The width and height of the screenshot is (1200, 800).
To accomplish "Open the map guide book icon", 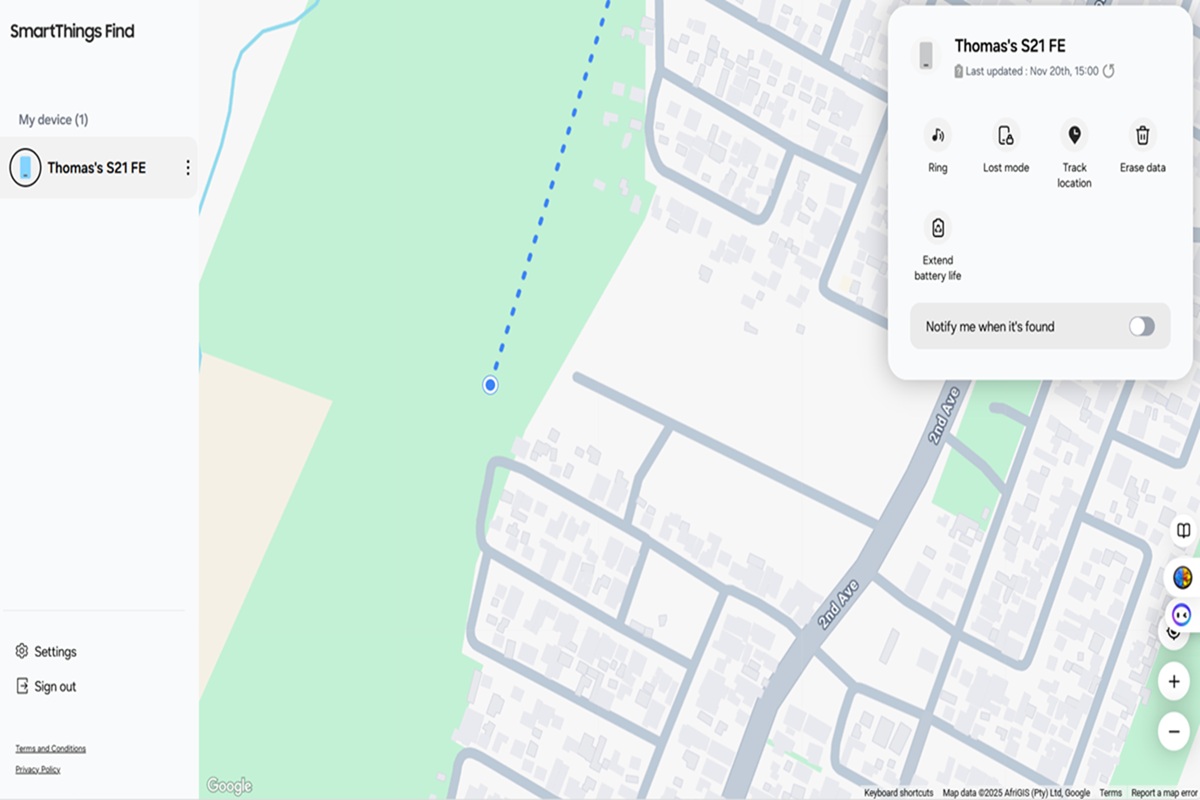I will click(1183, 530).
